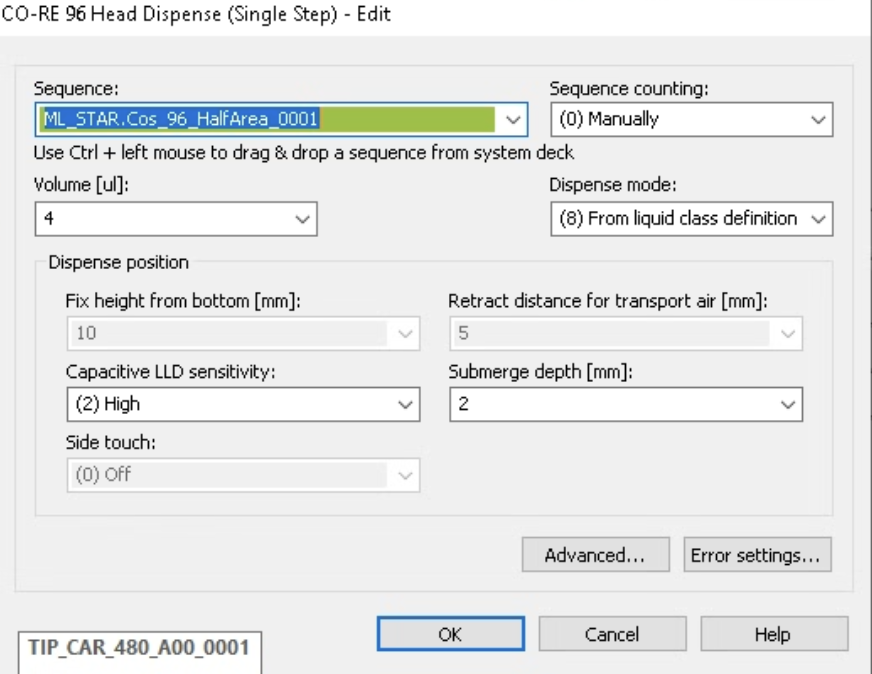Screen dimensions: 872x674
Task: Click the Fix height from bottom field
Action: (x=243, y=334)
